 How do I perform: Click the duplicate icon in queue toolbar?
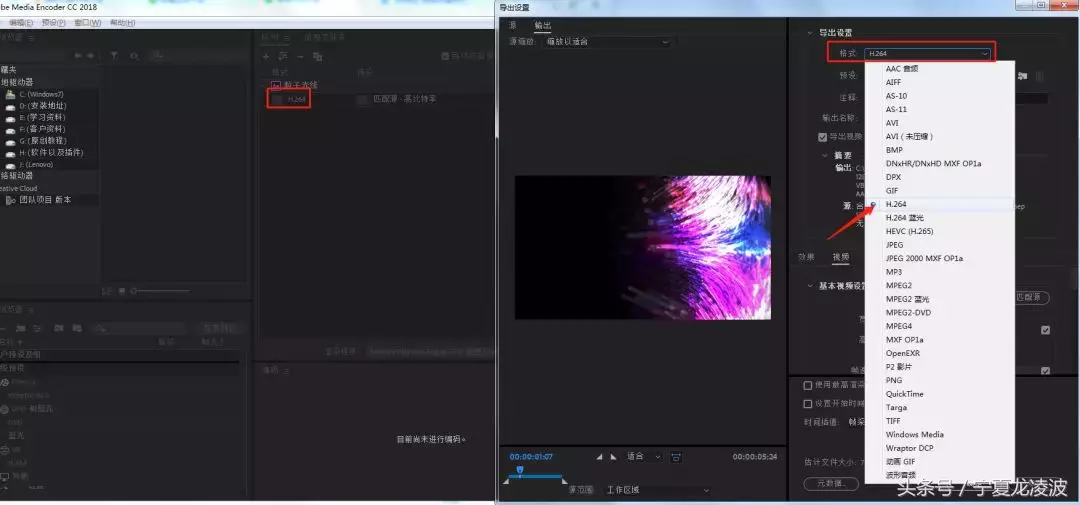[317, 56]
